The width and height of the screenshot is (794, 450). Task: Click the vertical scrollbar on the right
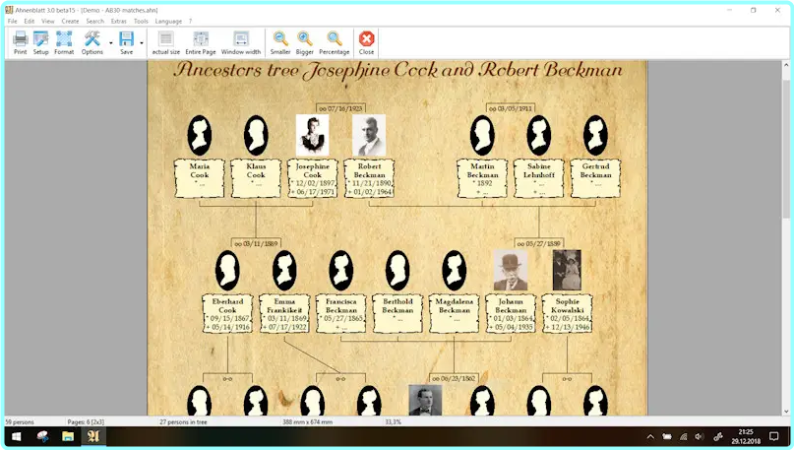(x=786, y=150)
